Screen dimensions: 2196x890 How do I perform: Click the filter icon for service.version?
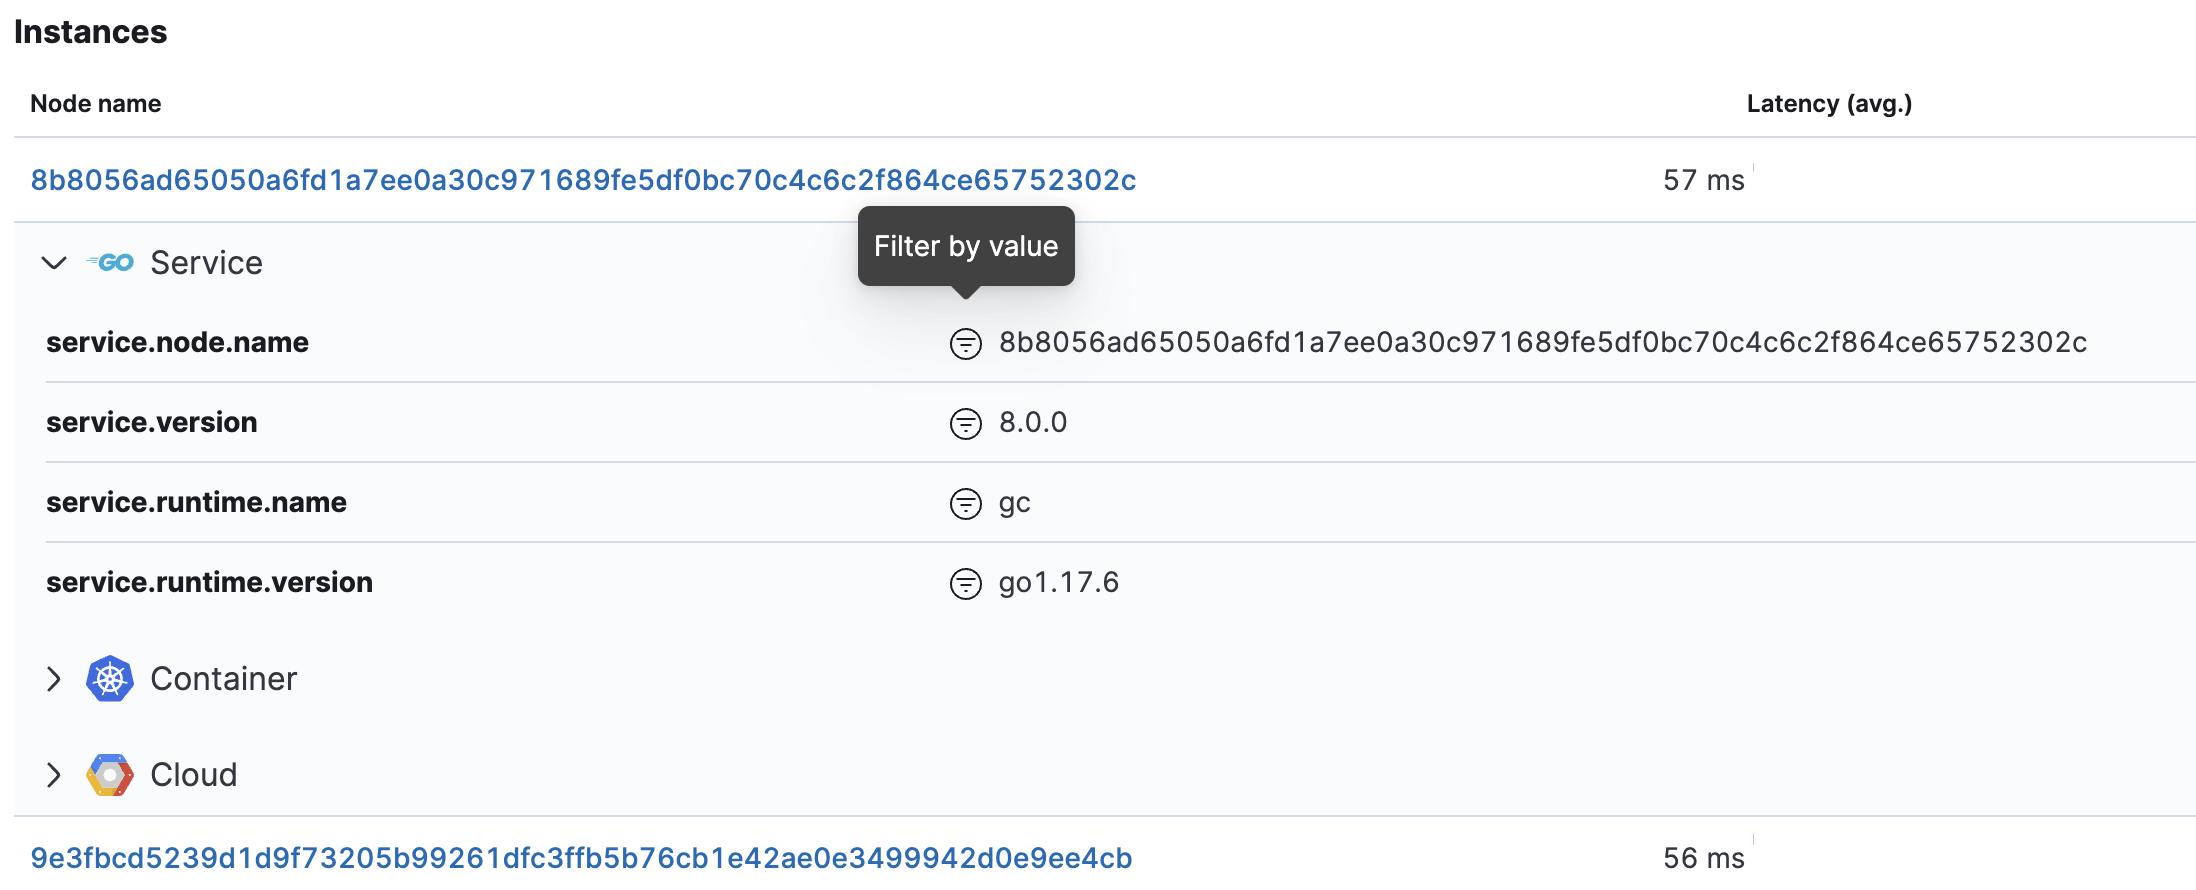coord(965,422)
